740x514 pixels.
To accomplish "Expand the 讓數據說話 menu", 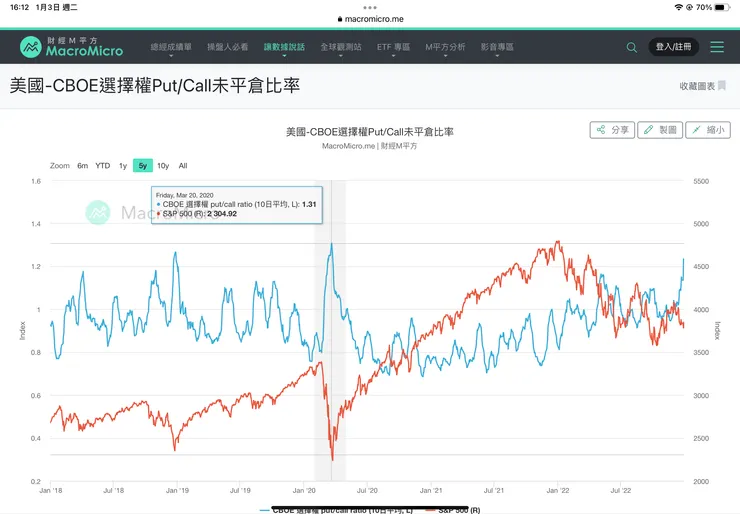I will click(x=284, y=47).
